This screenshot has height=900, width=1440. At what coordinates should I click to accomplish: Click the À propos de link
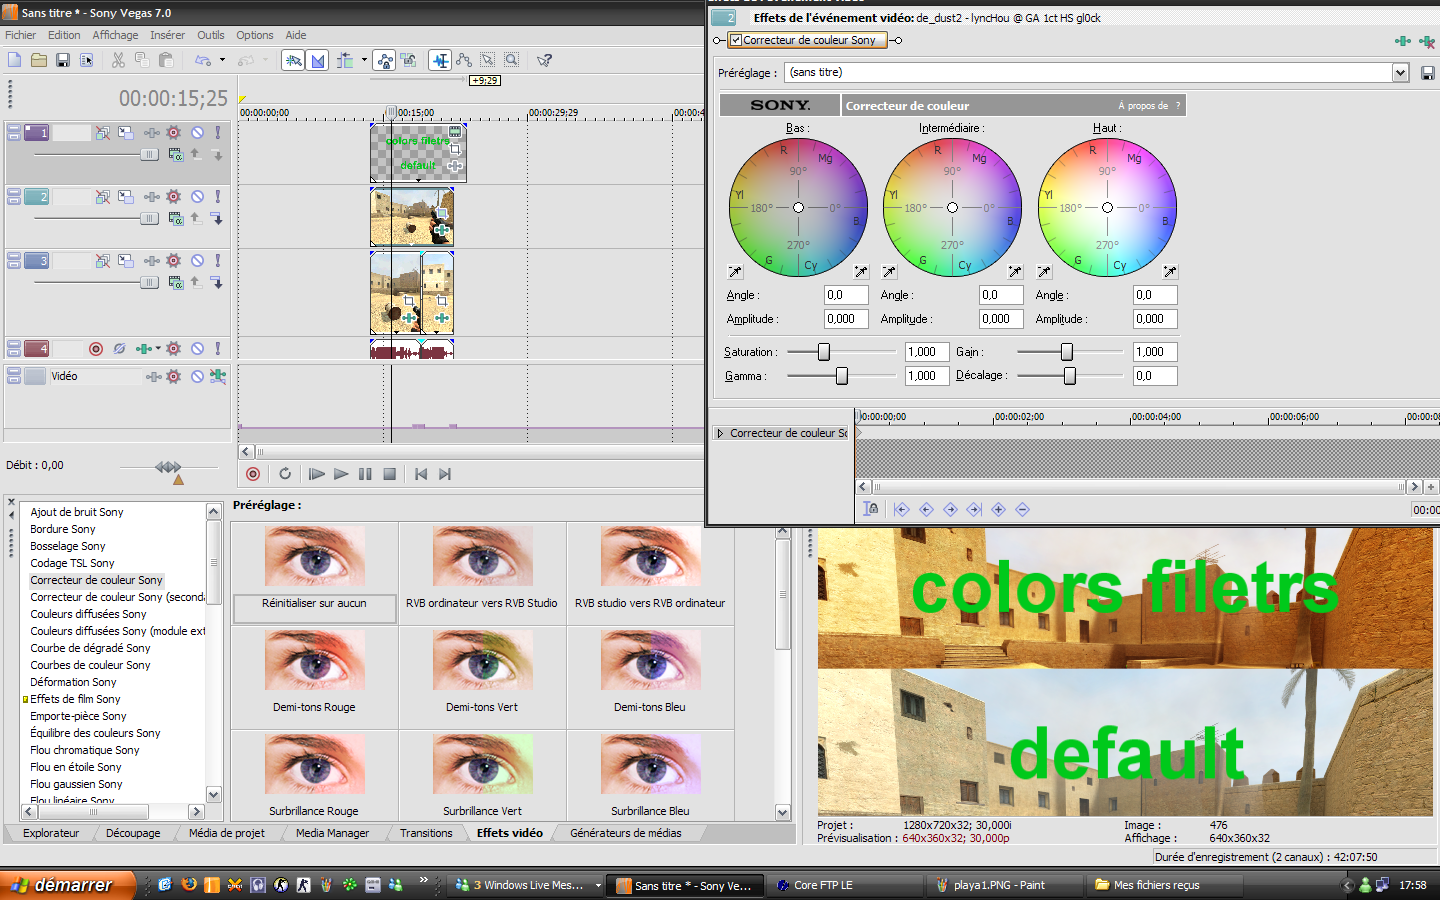1143,106
